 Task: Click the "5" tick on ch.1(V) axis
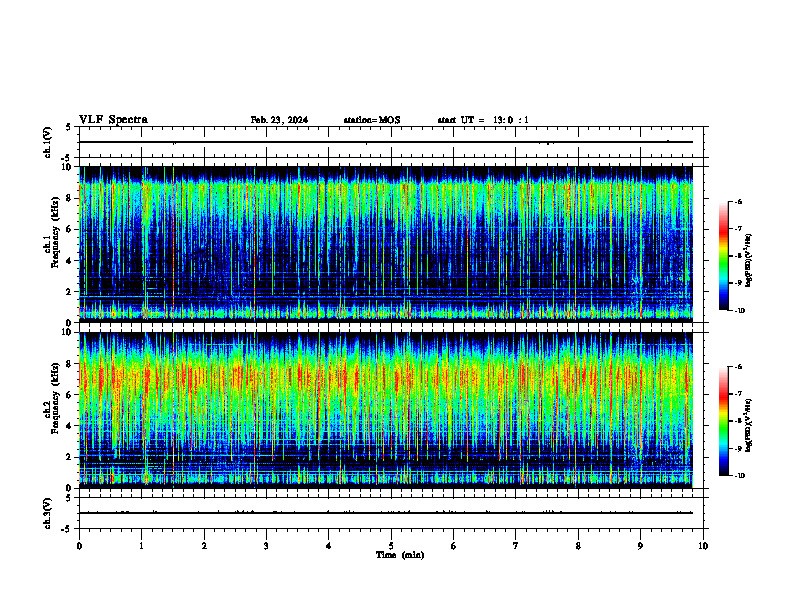click(69, 127)
